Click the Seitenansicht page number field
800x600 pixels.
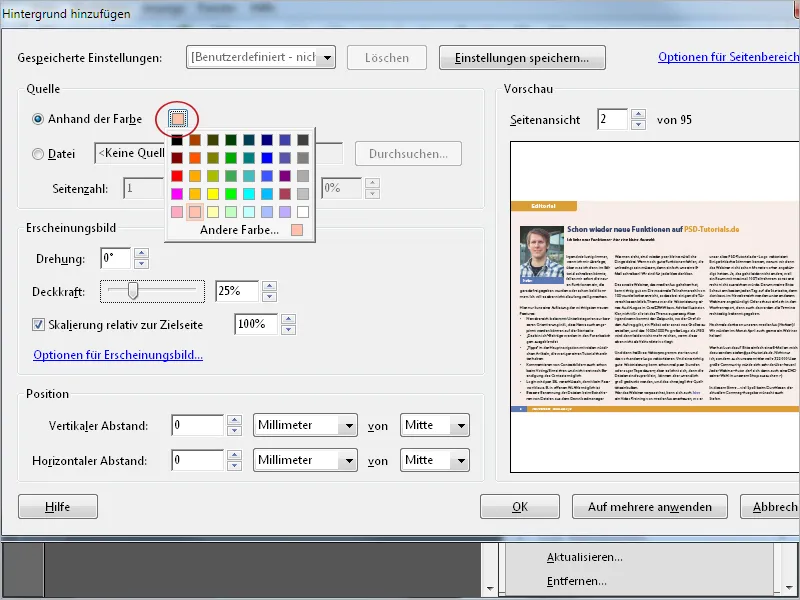pos(613,119)
